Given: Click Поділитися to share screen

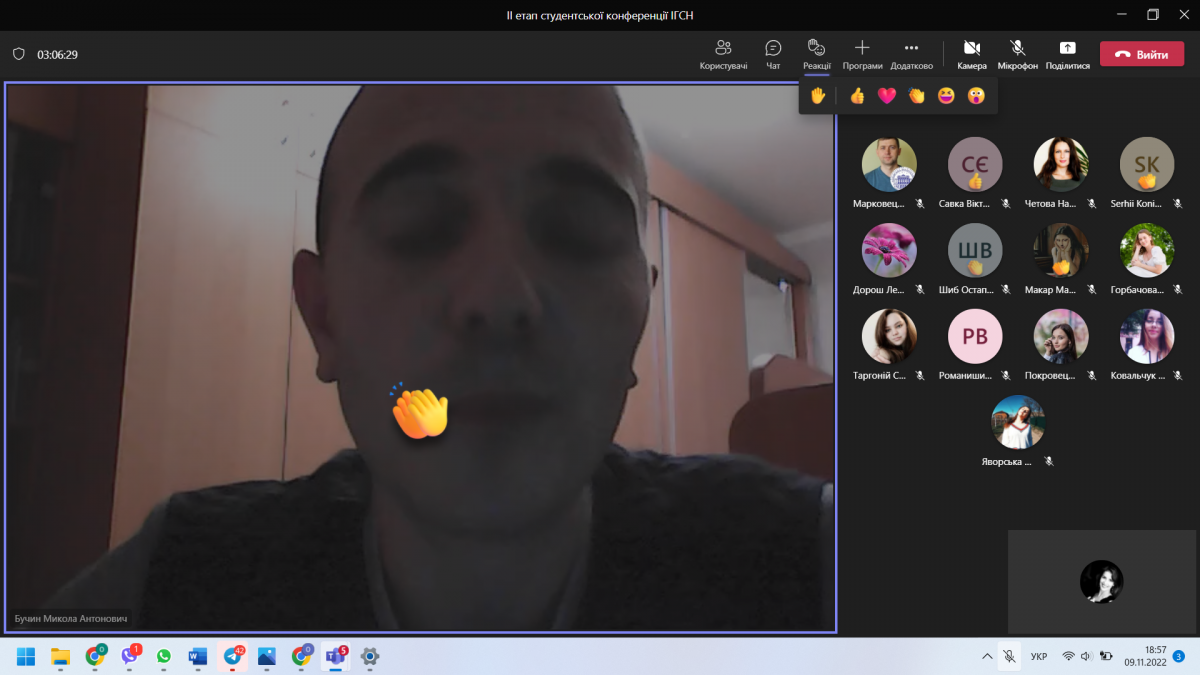Looking at the screenshot, I should (x=1068, y=54).
